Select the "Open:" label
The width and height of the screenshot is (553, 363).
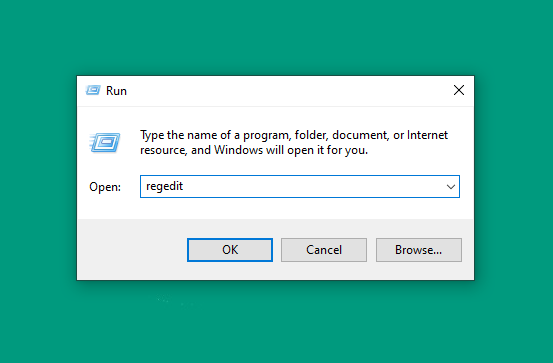click(x=105, y=187)
